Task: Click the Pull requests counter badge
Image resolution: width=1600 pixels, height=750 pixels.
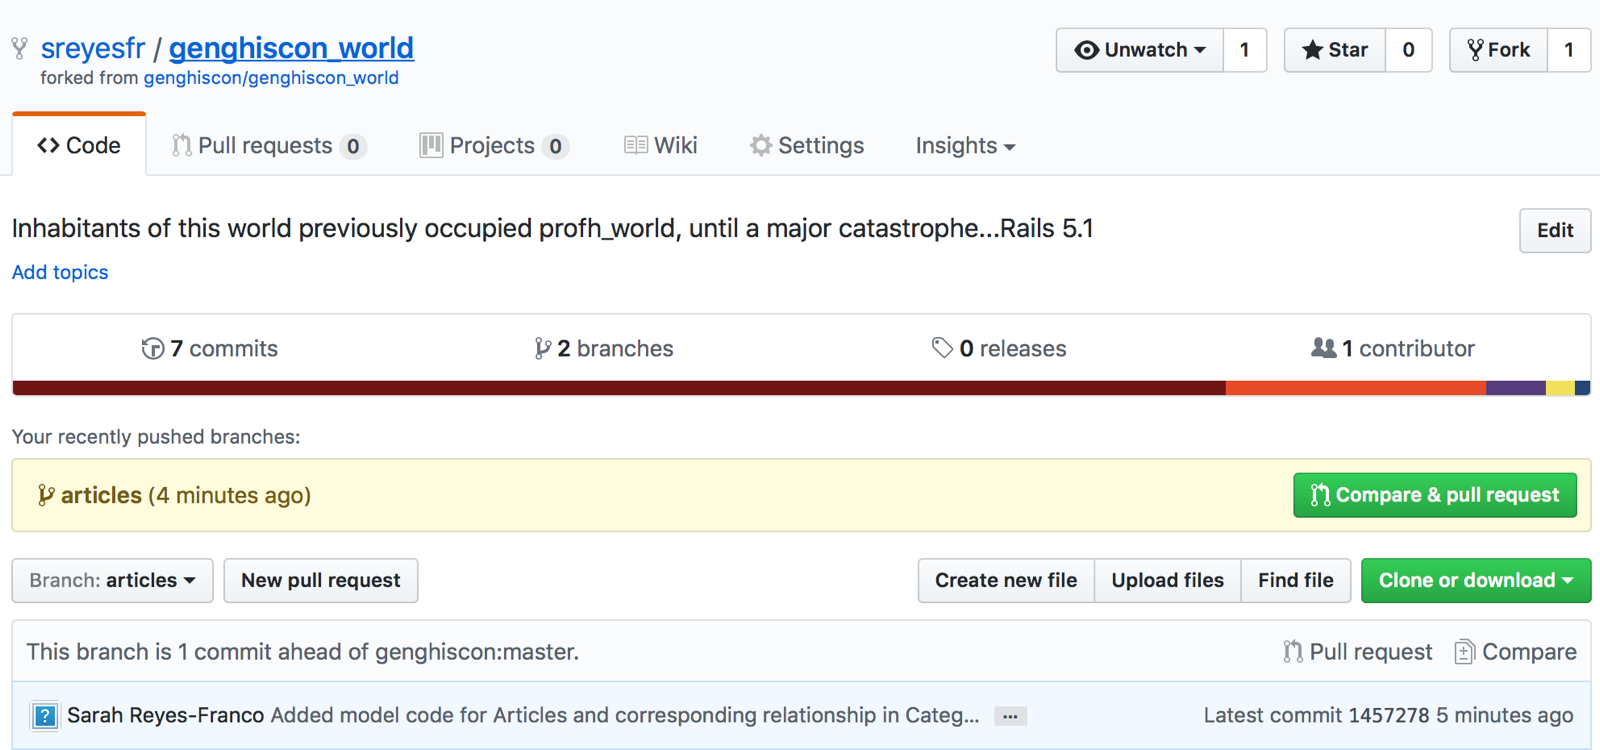Action: (353, 147)
